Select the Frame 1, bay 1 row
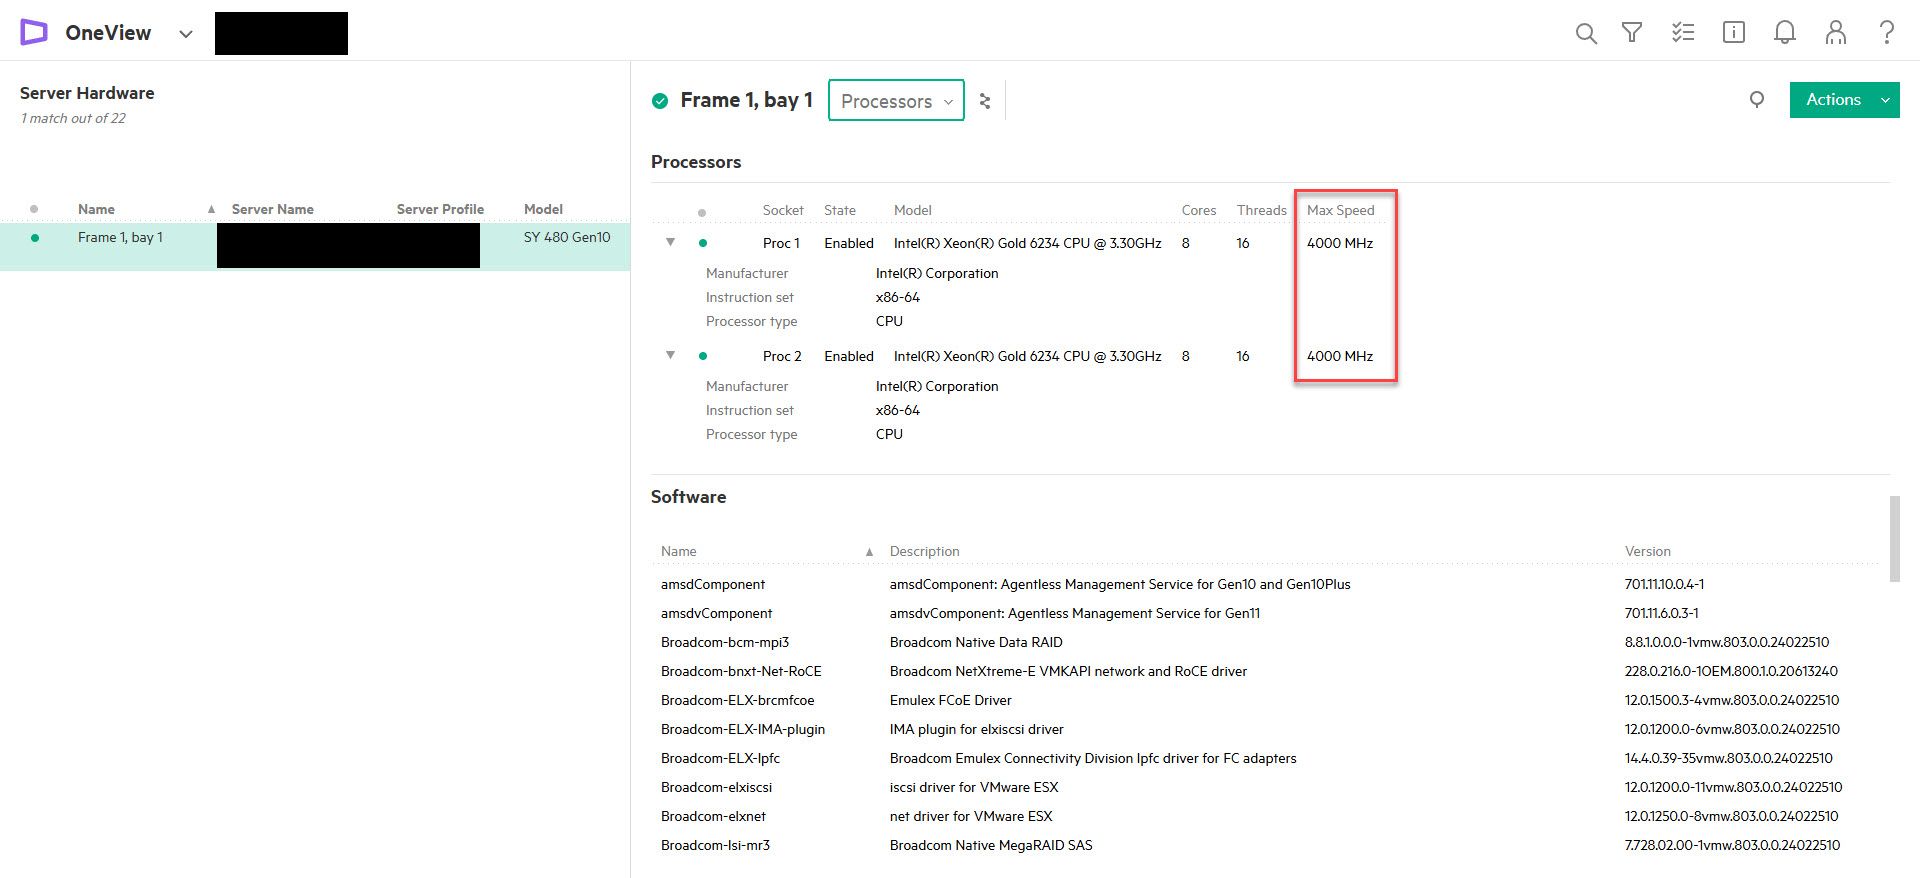1920x878 pixels. tap(315, 246)
